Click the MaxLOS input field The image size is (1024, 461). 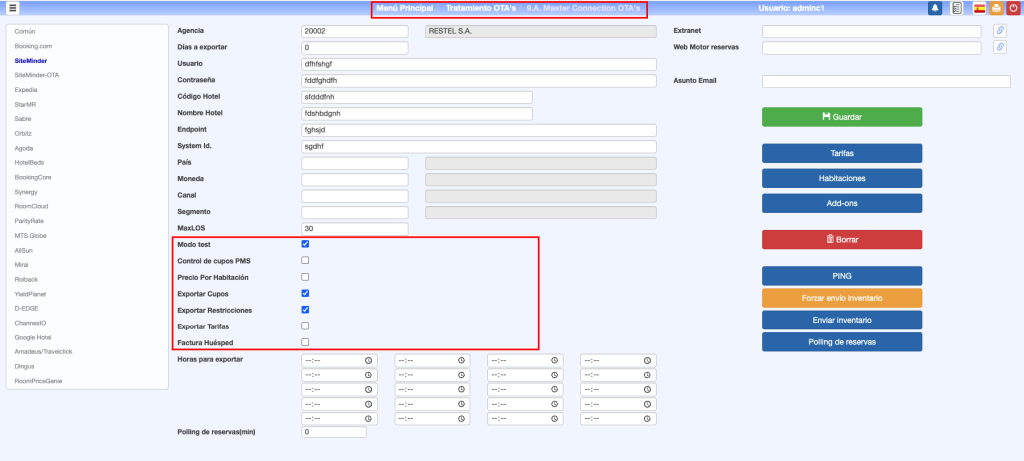pyautogui.click(x=355, y=229)
